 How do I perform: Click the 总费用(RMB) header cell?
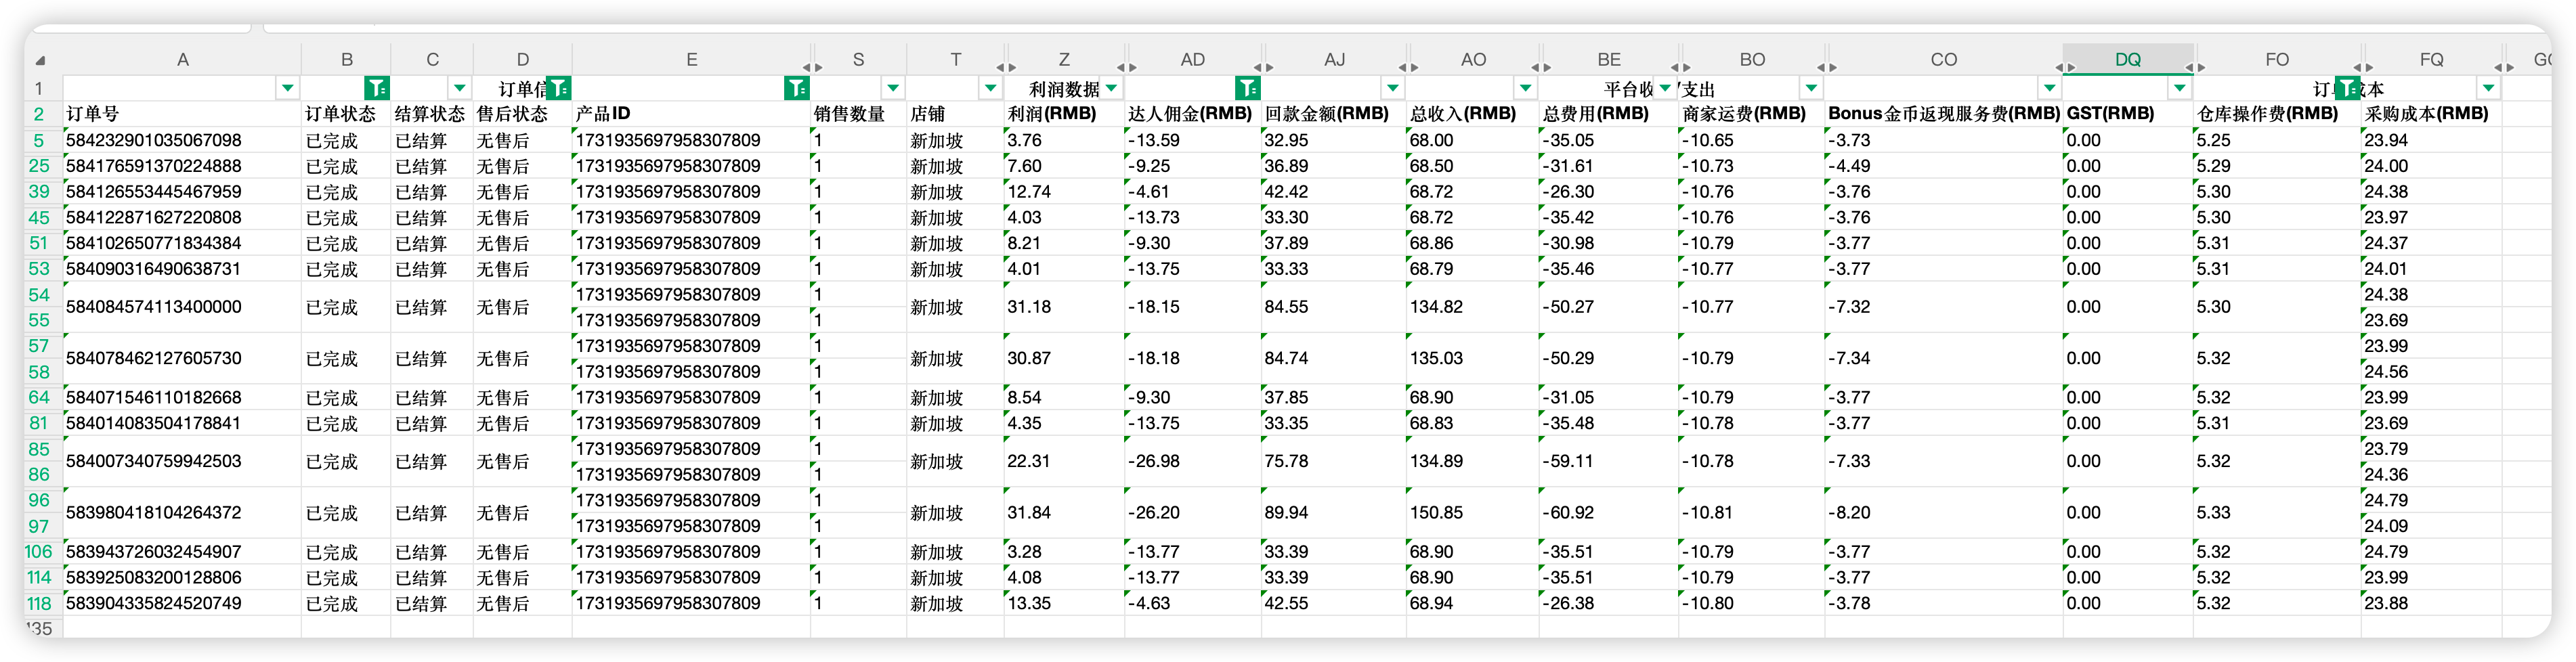(1609, 114)
